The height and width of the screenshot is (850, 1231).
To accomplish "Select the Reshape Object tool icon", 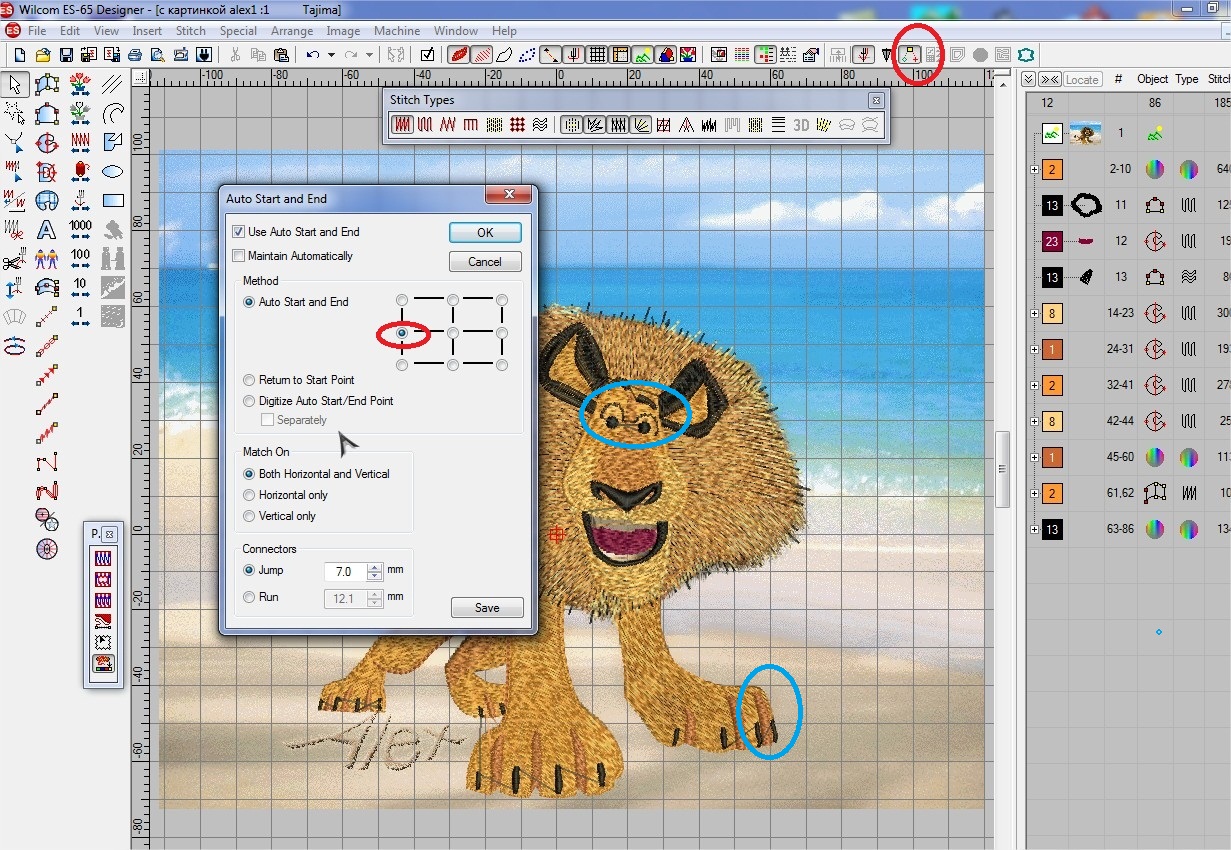I will 15,142.
